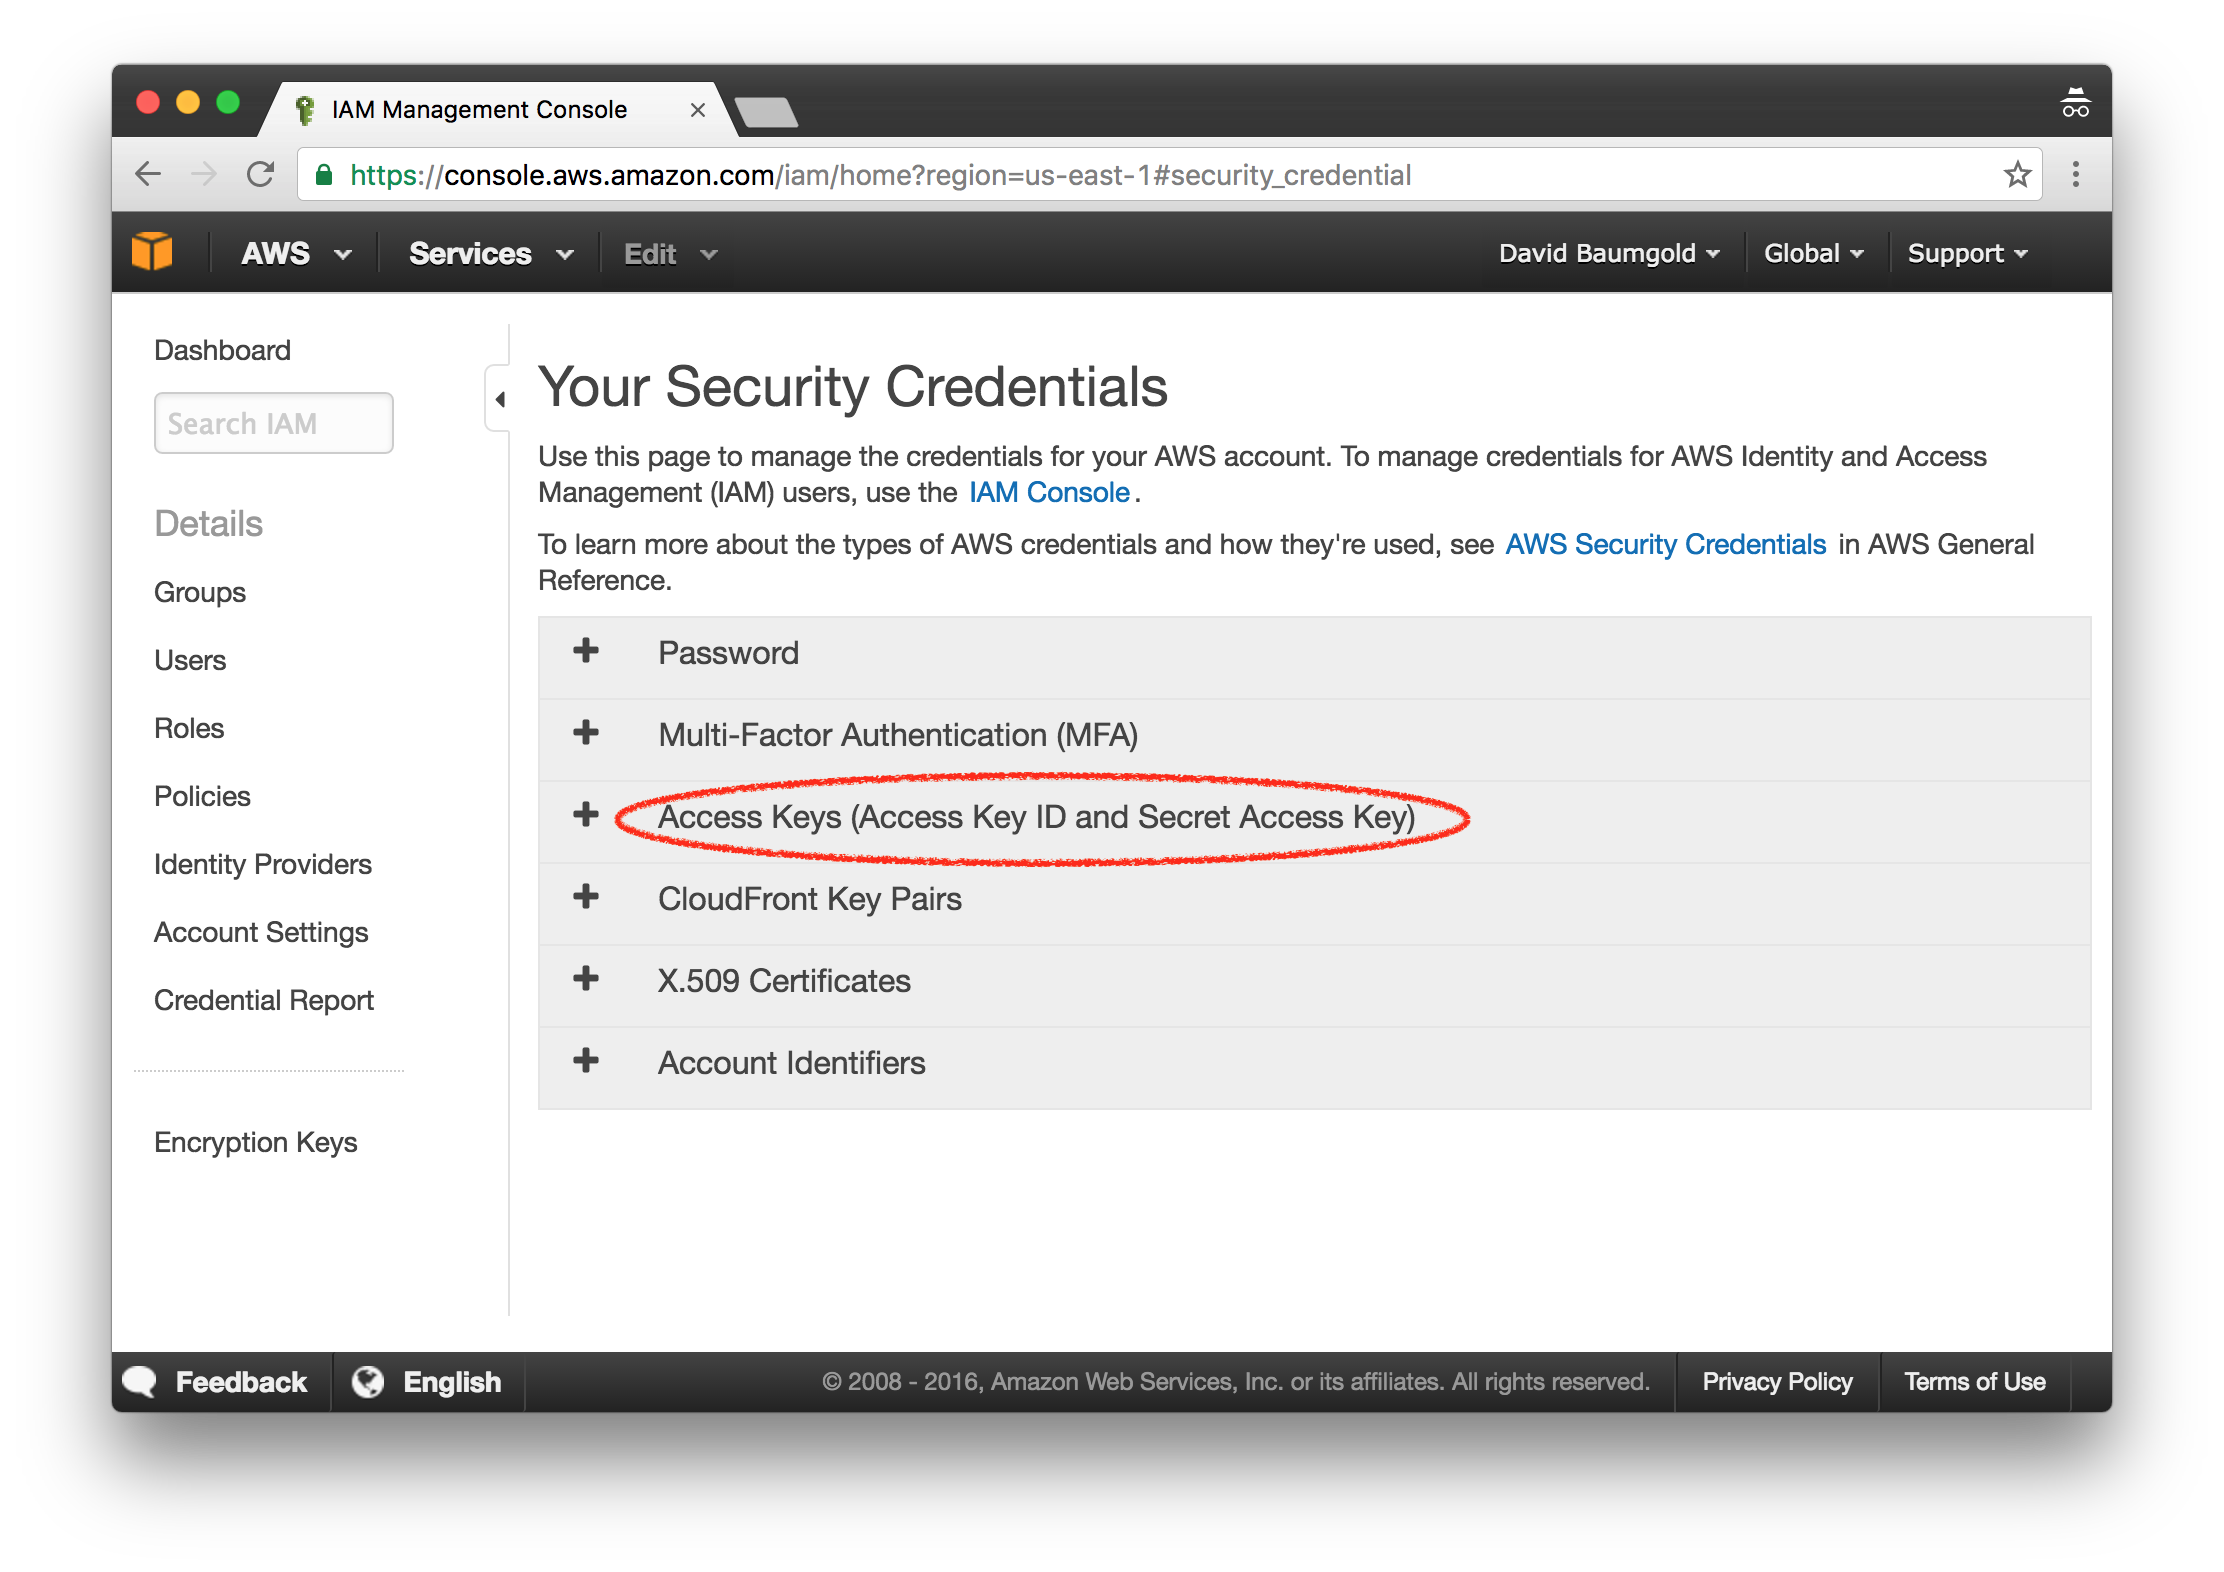This screenshot has height=1572, width=2224.
Task: Open Dashboard in the sidebar
Action: 222,350
